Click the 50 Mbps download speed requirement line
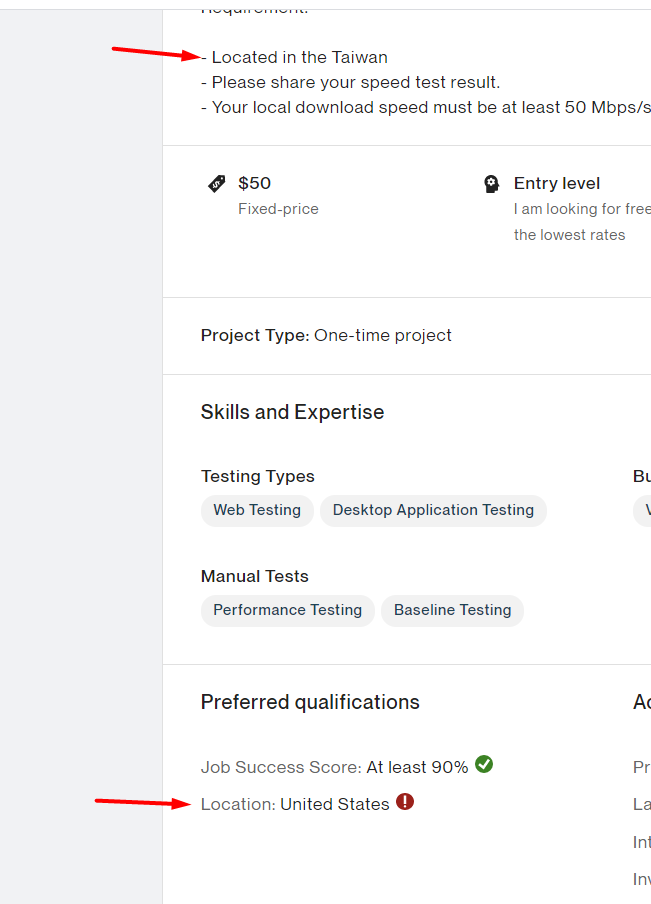This screenshot has width=651, height=904. [426, 108]
